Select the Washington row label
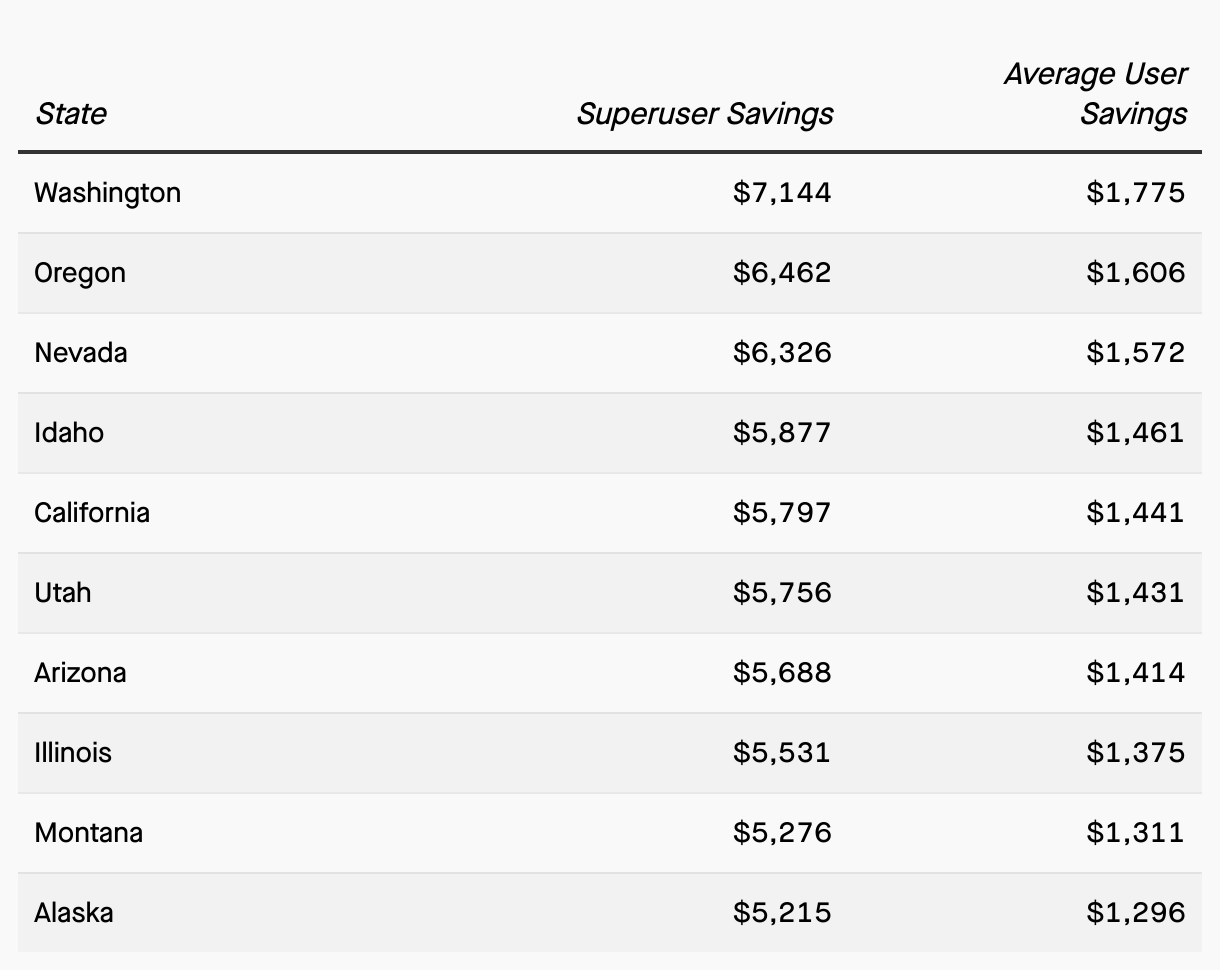The width and height of the screenshot is (1220, 970). pos(107,193)
